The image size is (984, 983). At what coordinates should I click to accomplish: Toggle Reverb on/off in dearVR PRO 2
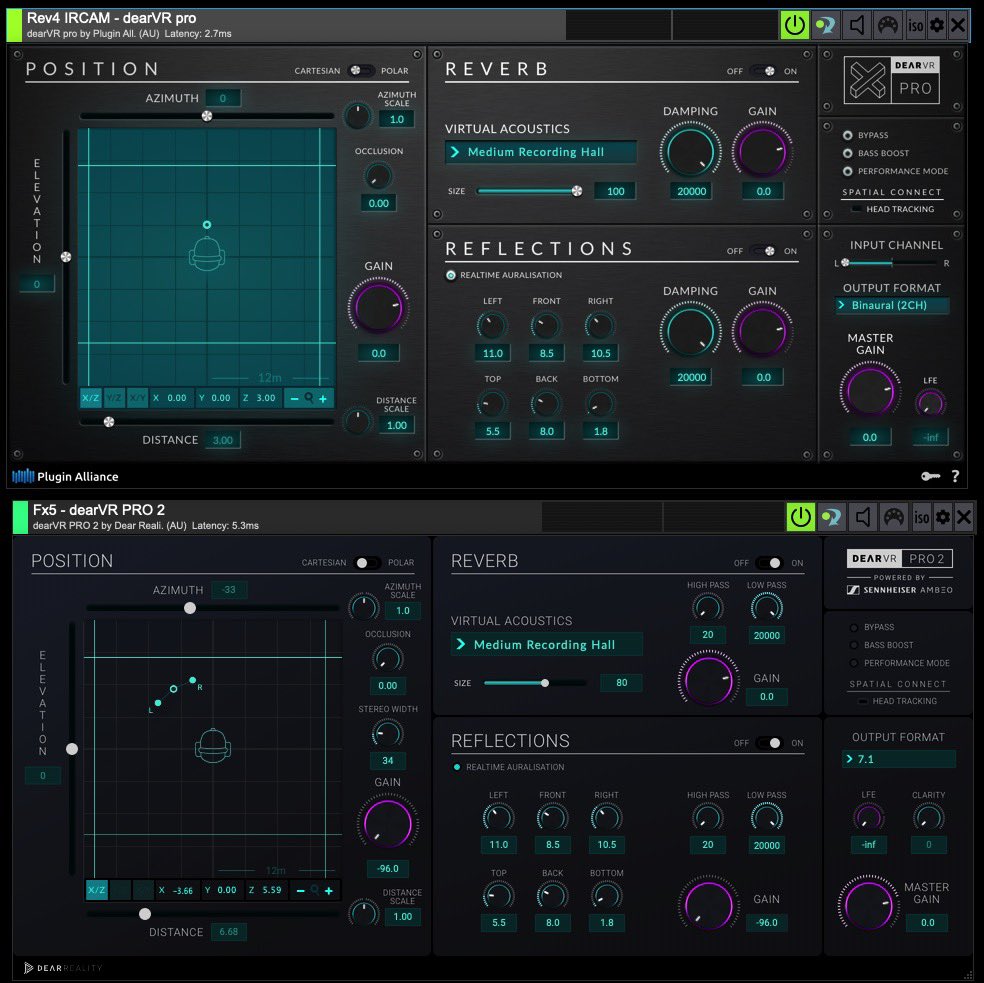[769, 563]
